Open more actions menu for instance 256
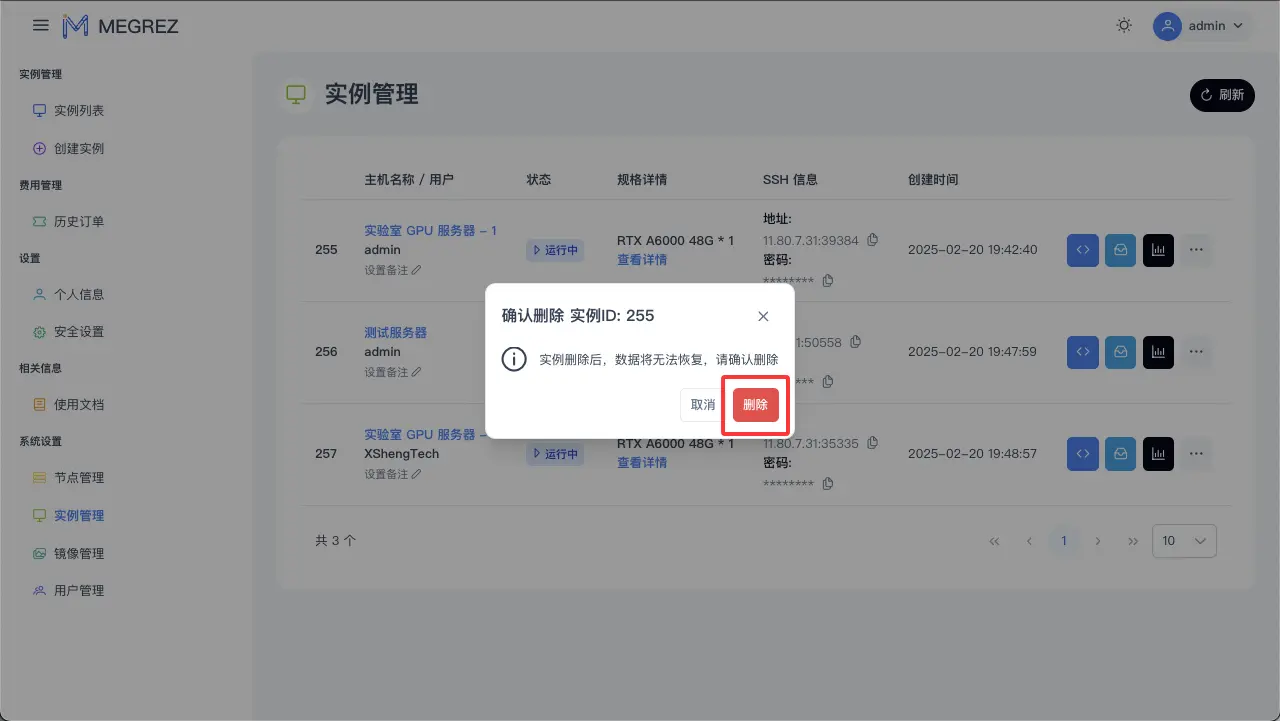 [x=1196, y=352]
